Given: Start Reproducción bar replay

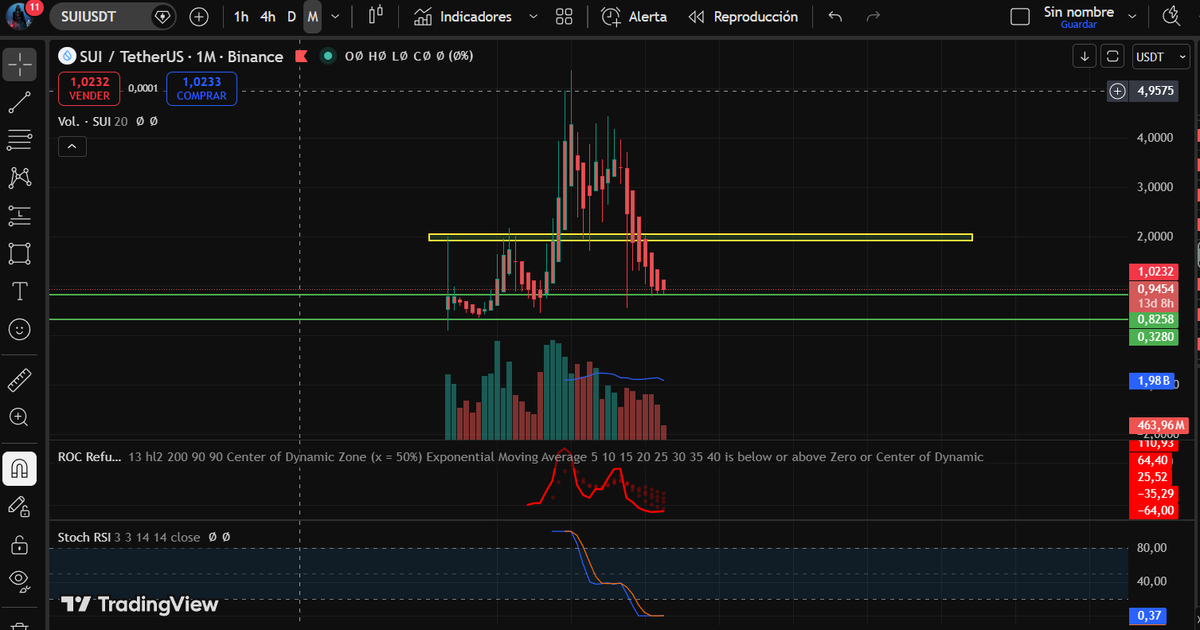Looking at the screenshot, I should point(743,17).
